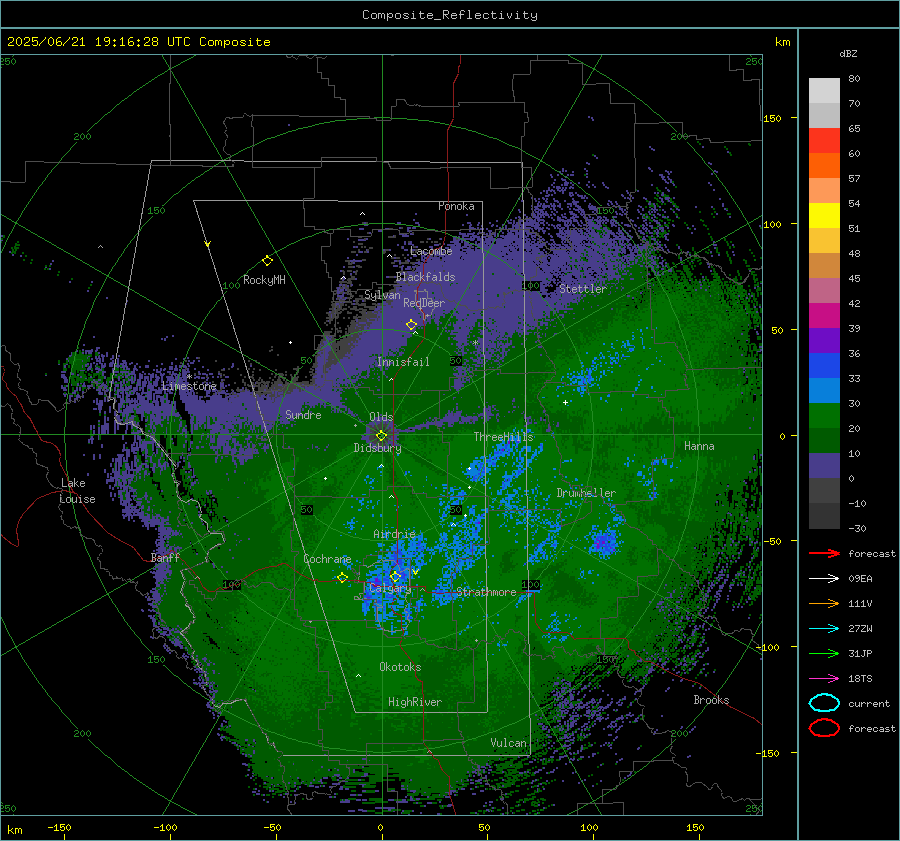Click the Sylvan label
900x841 pixels.
point(382,295)
